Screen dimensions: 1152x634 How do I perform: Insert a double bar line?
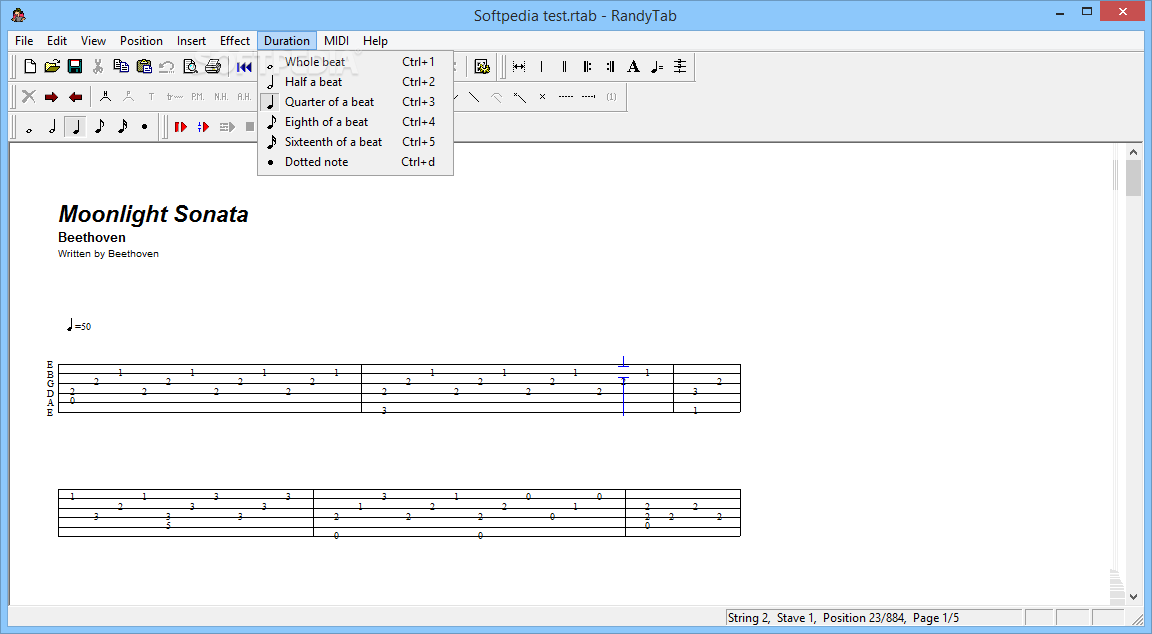[x=564, y=67]
